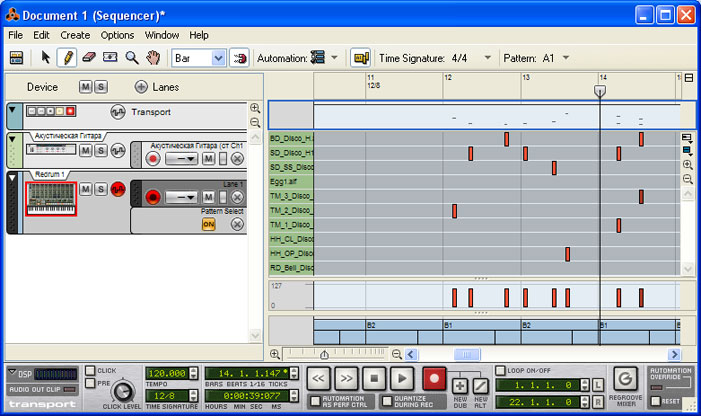Delete Lane 1 with X button

(237, 197)
